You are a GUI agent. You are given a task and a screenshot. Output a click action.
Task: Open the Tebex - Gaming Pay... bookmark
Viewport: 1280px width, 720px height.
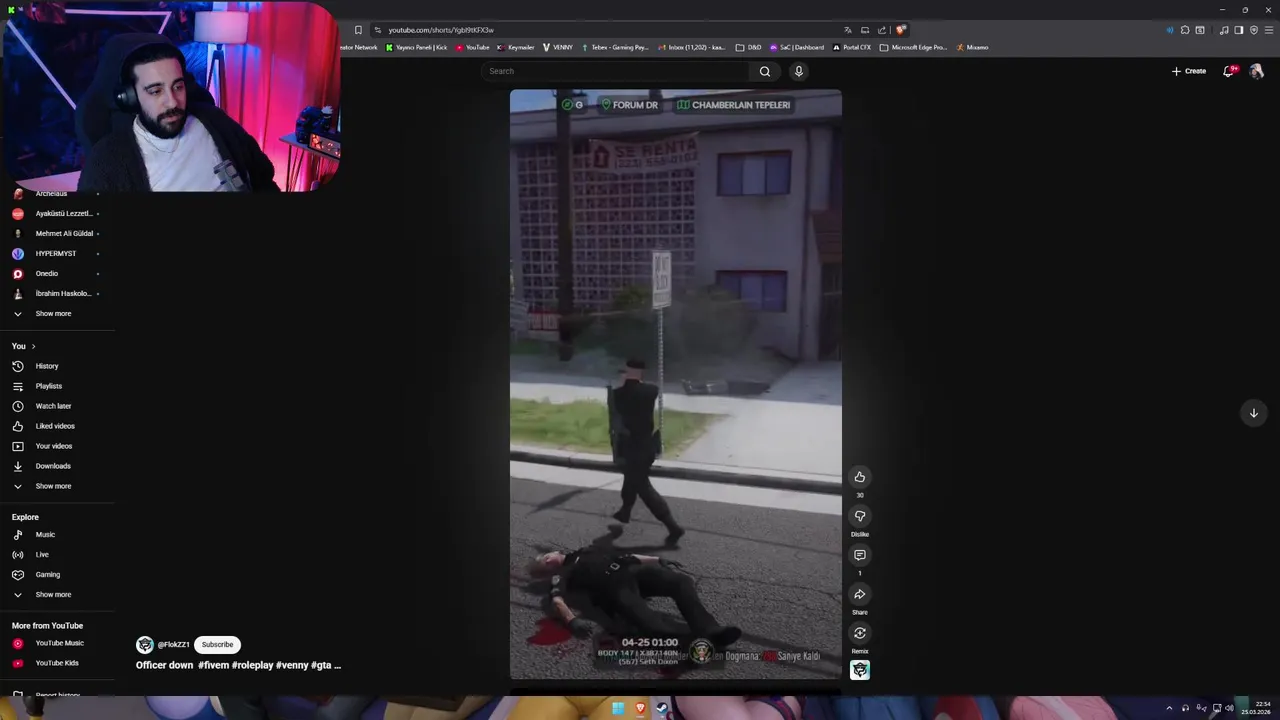(615, 47)
